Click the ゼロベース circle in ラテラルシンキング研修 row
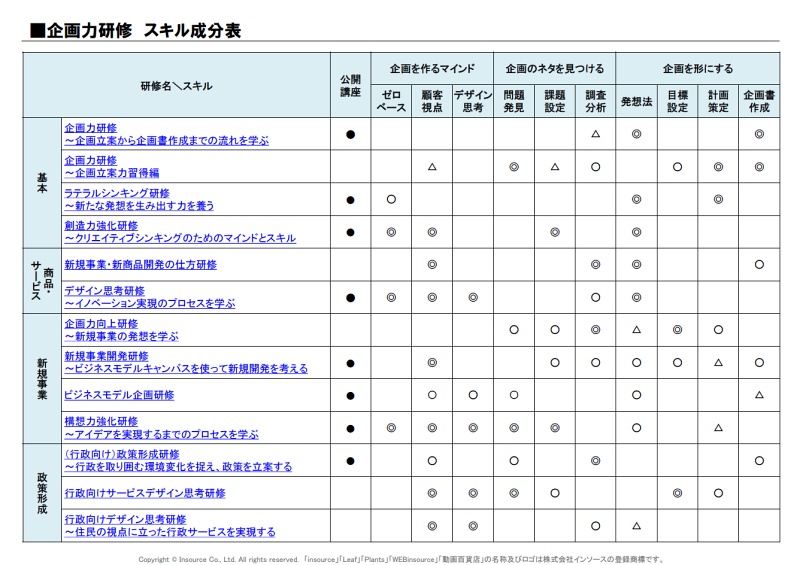The image size is (800, 565). tap(391, 200)
